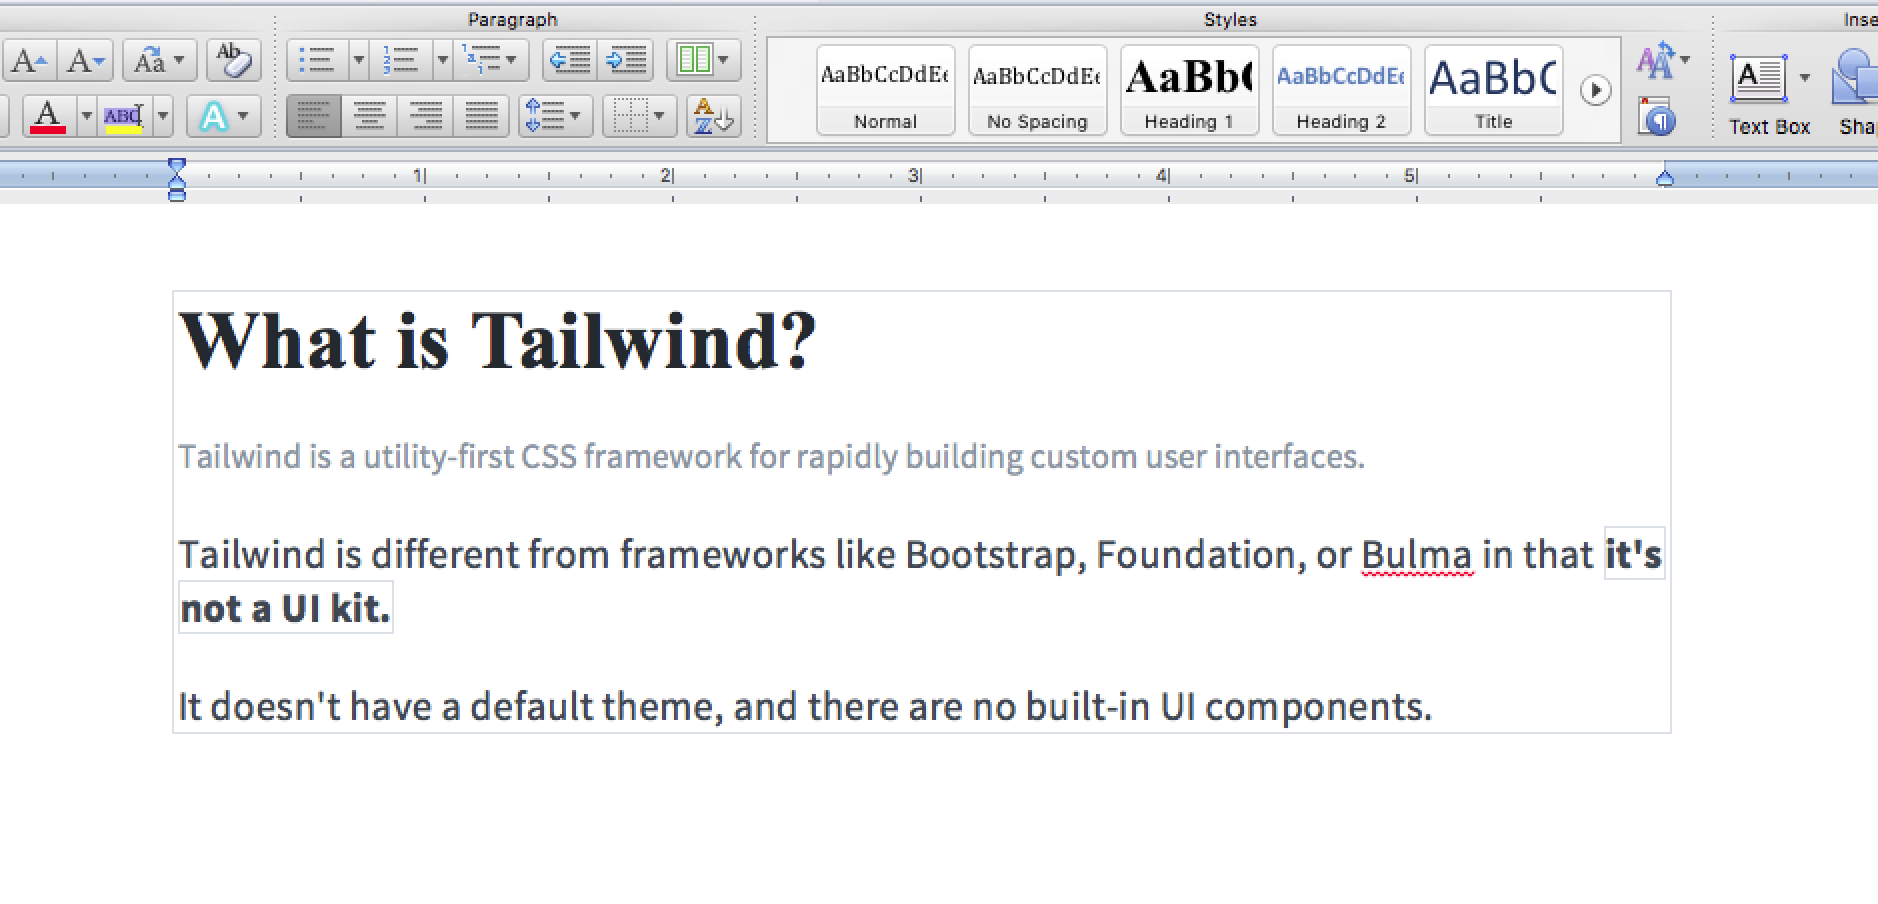Expand the Styles gallery
The image size is (1878, 904).
tap(1596, 90)
